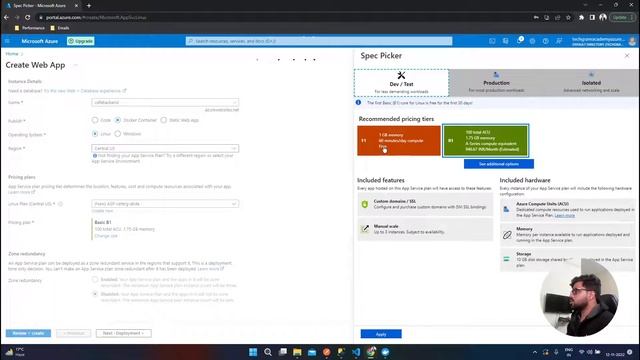Viewport: 640px width, 360px height.
Task: Focus the Azure search resources box
Action: 319,41
